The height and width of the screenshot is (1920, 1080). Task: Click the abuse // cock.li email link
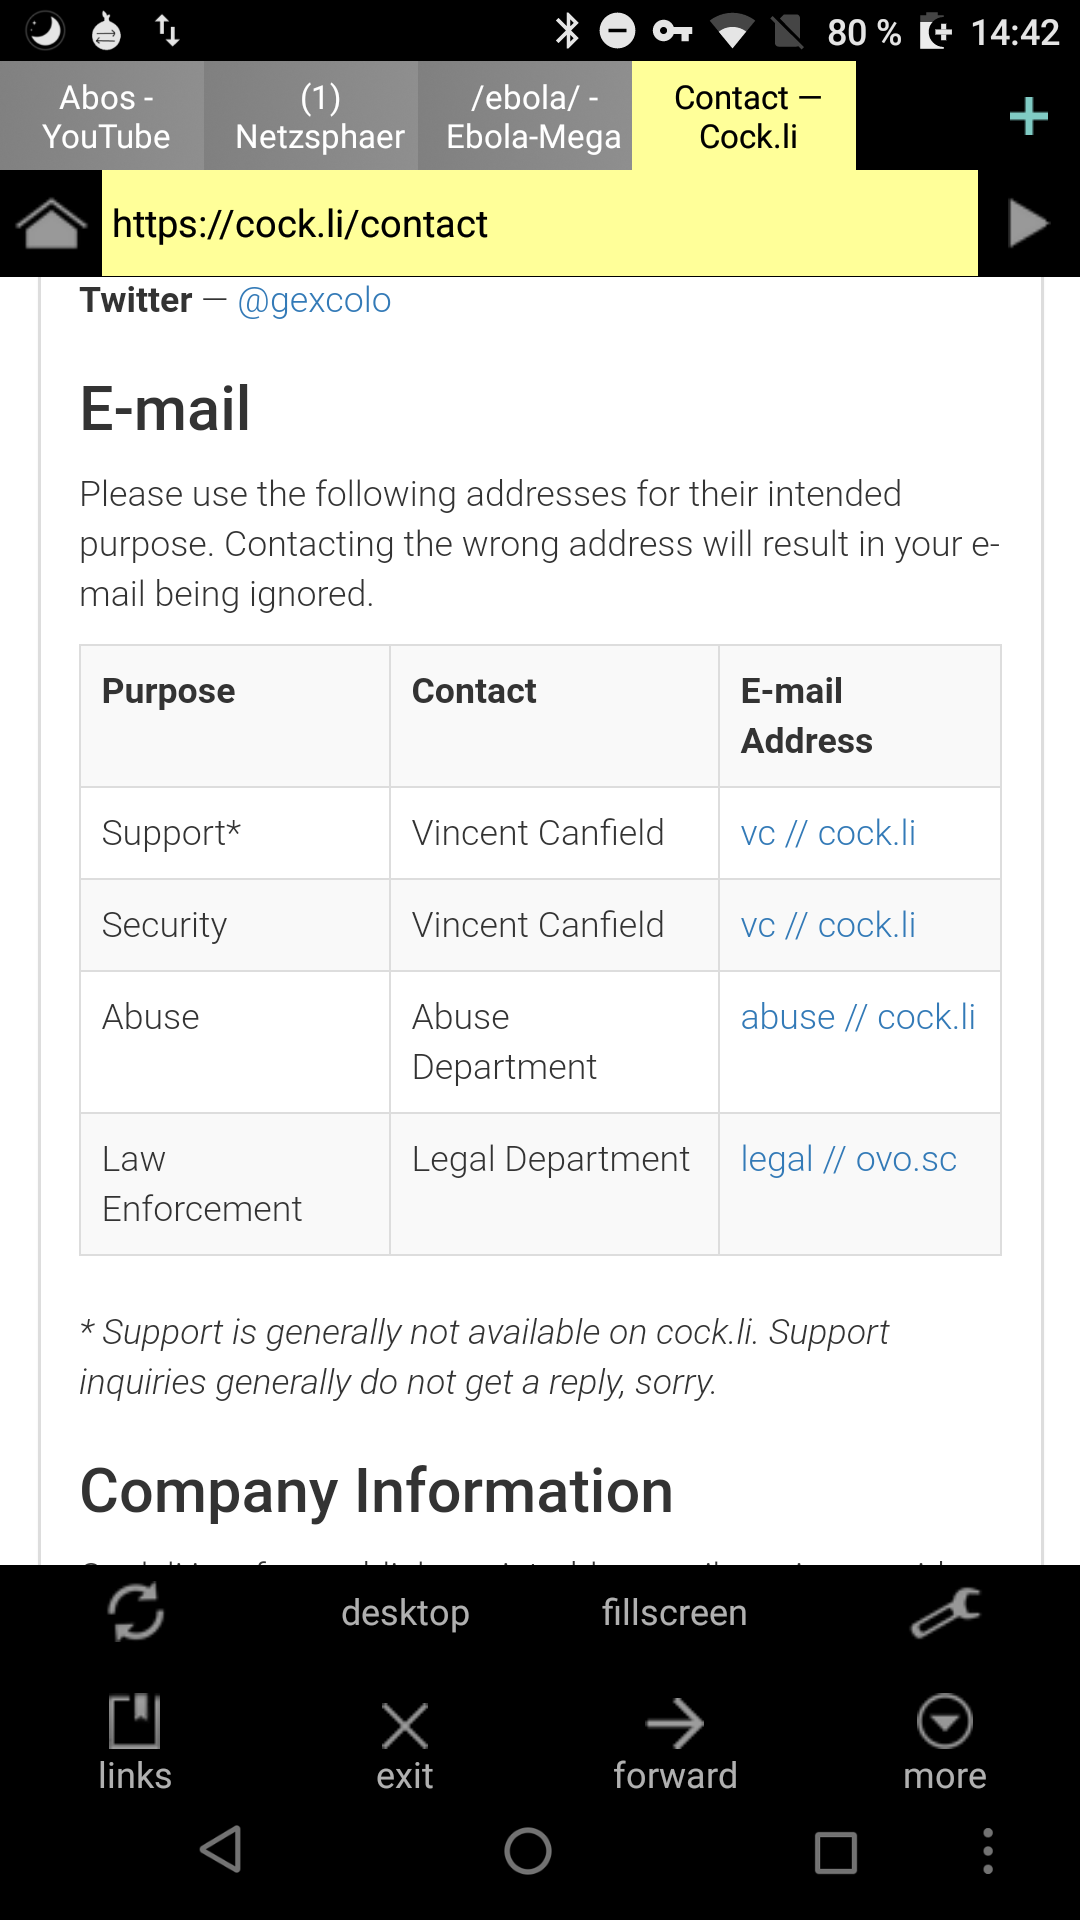[857, 1017]
